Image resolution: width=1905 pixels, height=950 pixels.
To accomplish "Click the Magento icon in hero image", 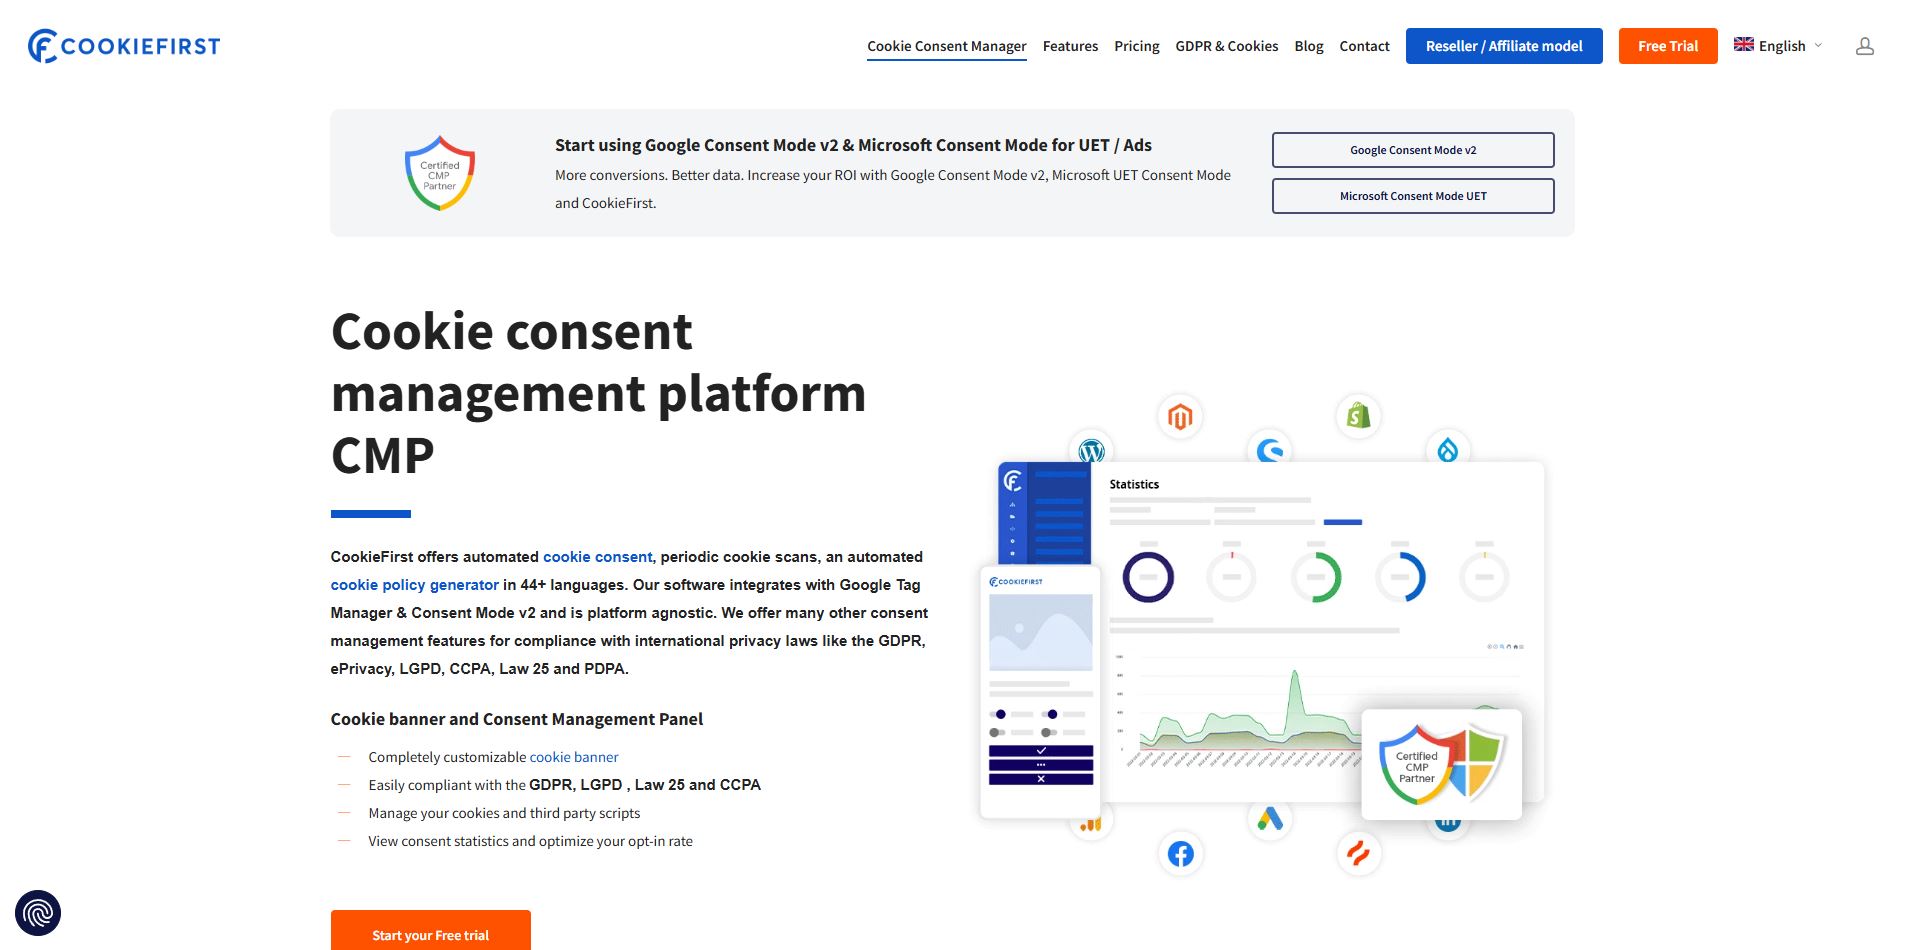I will (x=1180, y=416).
